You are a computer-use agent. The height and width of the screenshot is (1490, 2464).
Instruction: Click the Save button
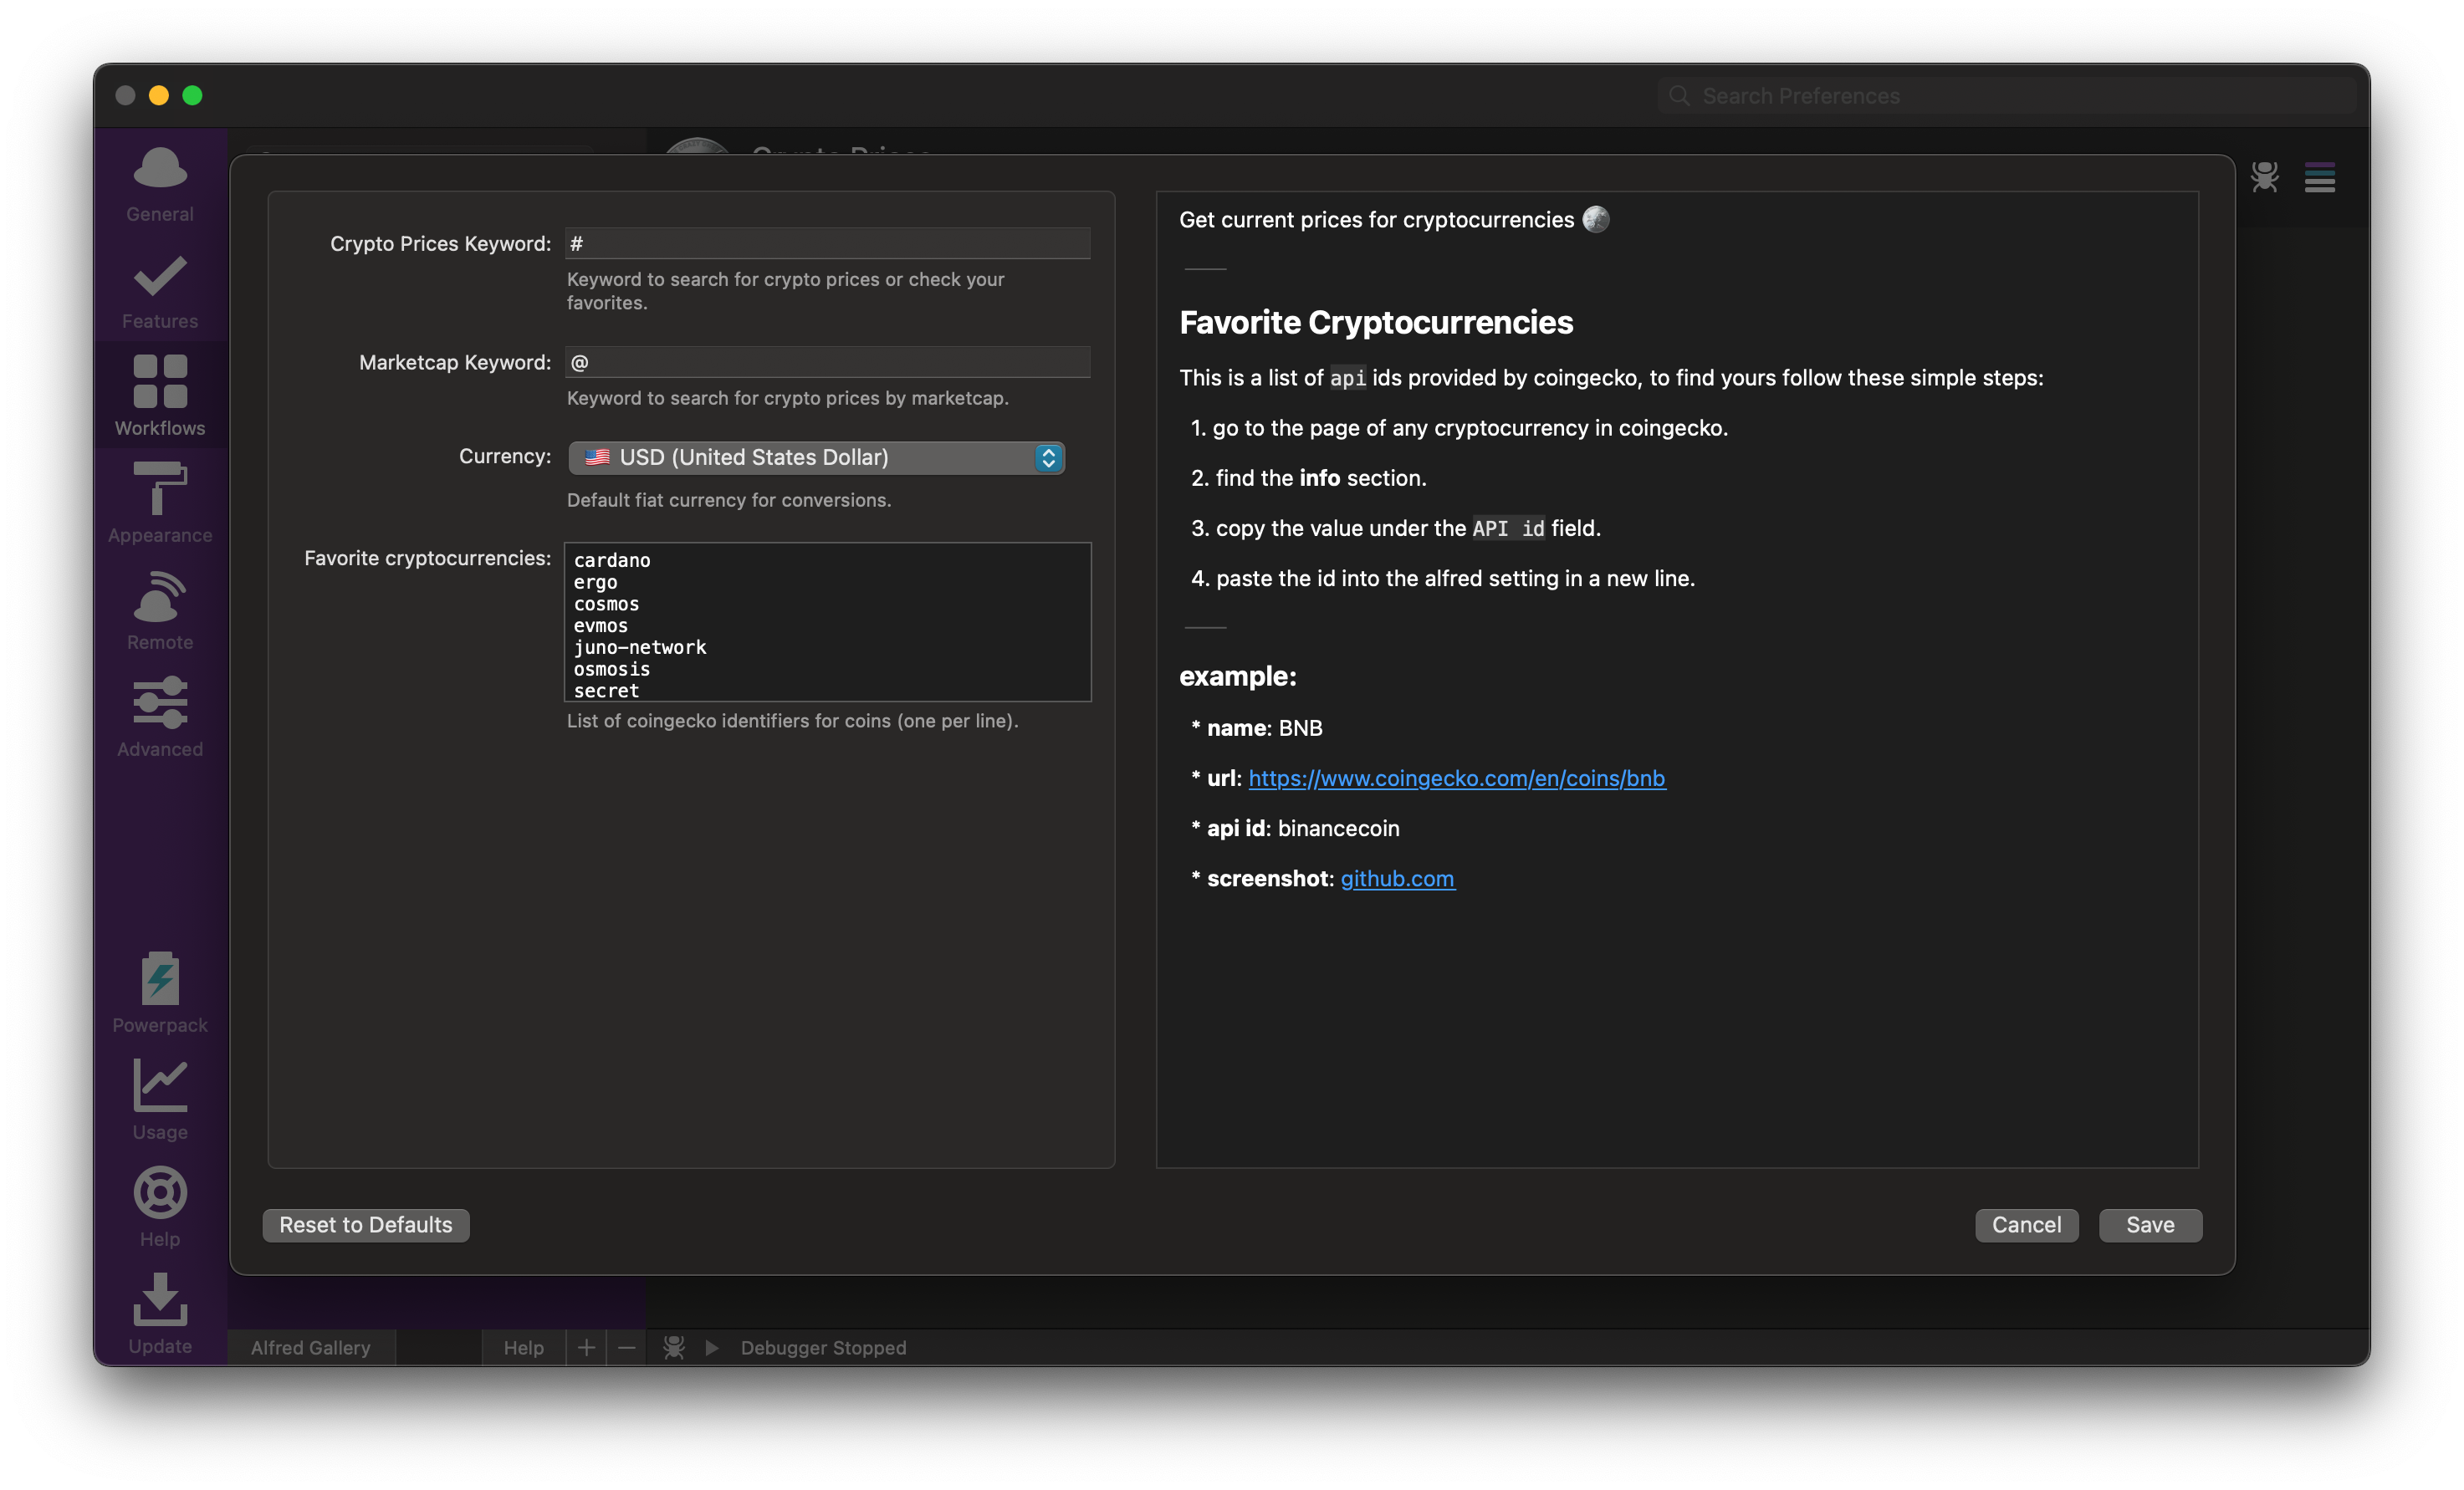pyautogui.click(x=2150, y=1222)
